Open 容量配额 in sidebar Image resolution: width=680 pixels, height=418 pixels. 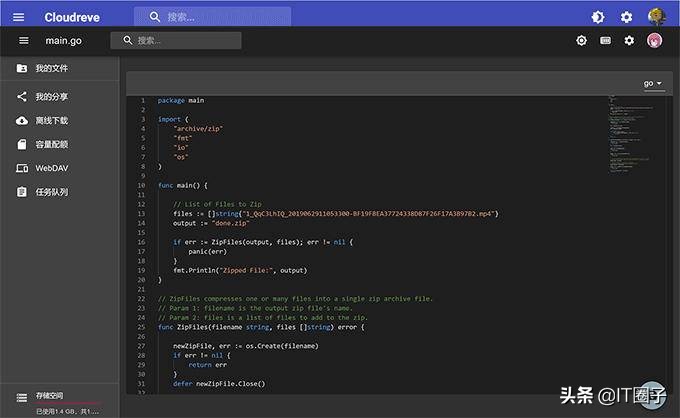point(59,144)
